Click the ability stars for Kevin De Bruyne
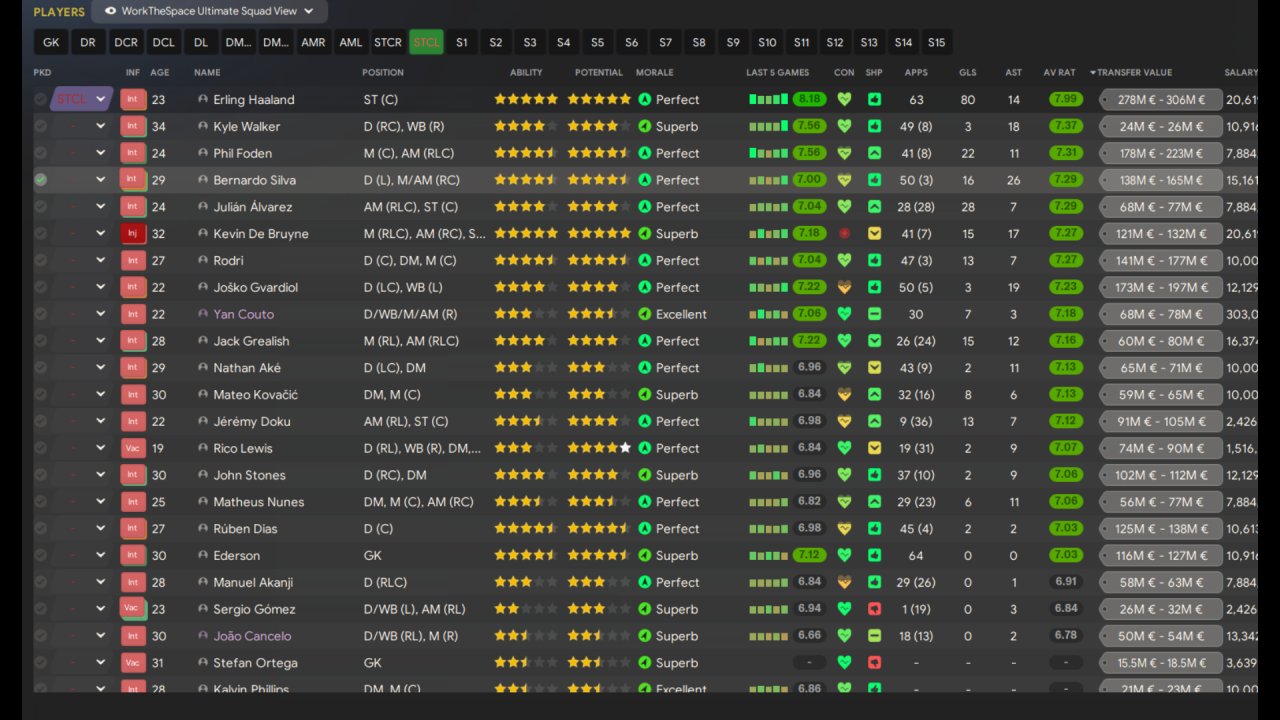 pos(526,234)
